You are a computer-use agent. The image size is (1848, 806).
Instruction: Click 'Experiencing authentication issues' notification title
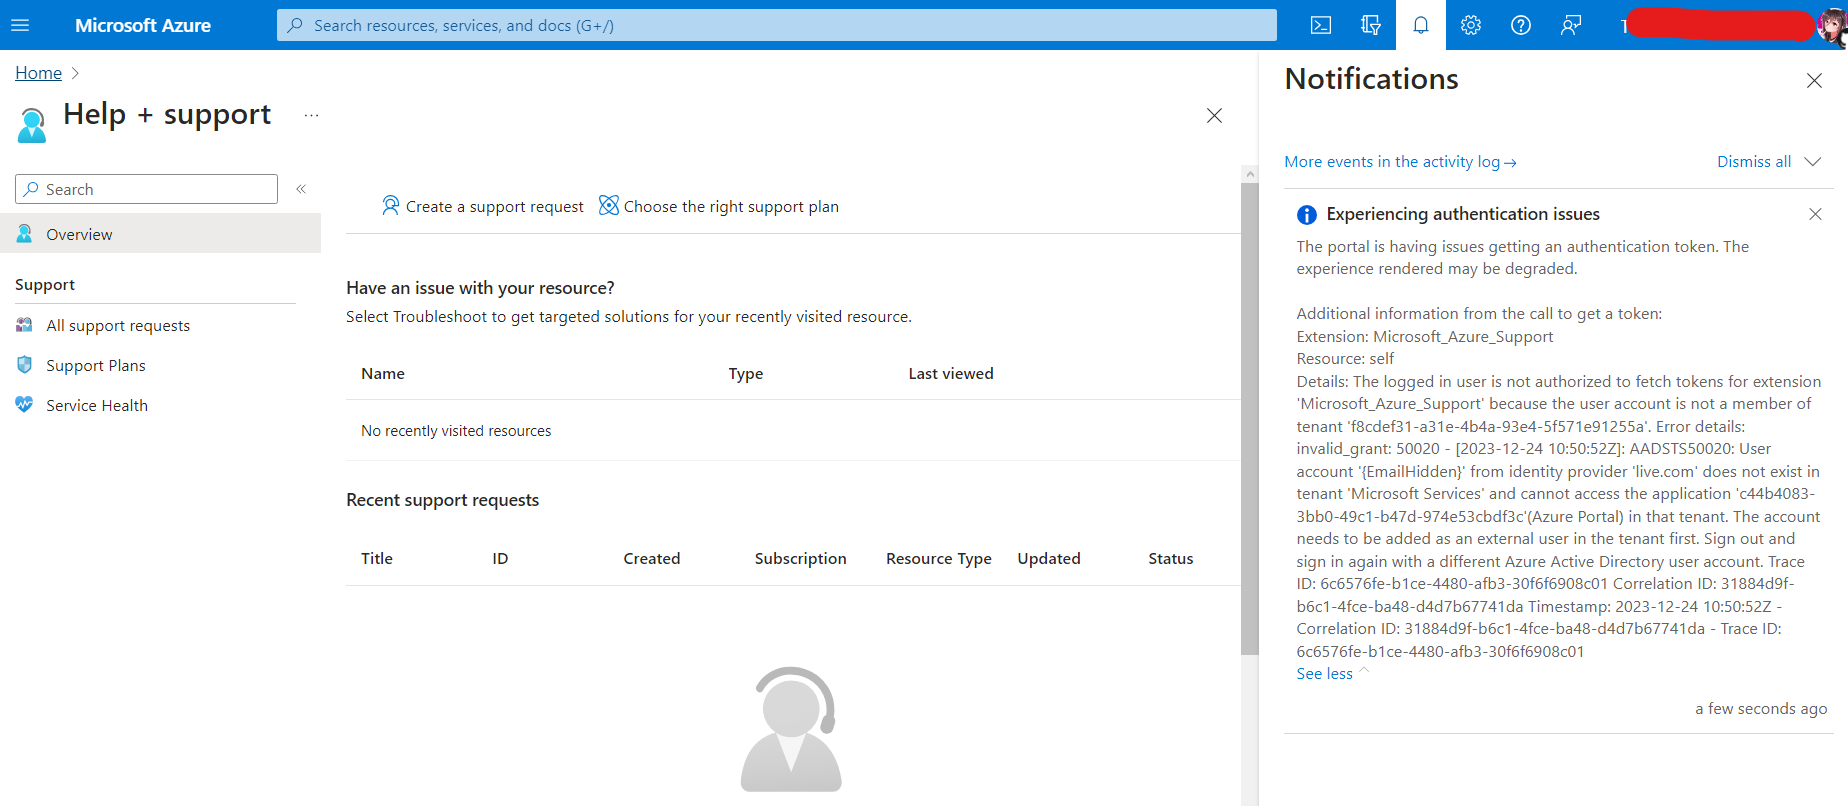coord(1463,214)
